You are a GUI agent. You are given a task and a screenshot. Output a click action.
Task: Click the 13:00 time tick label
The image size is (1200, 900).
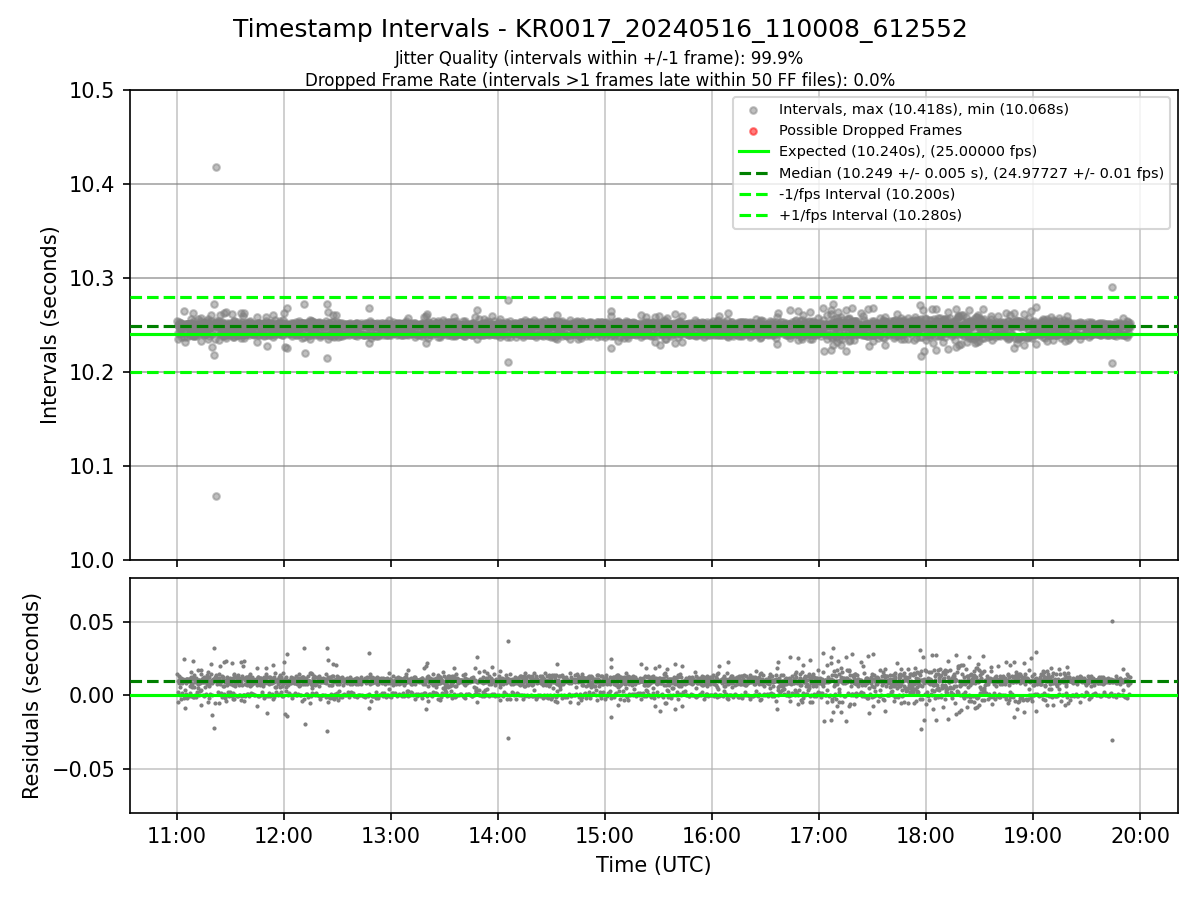point(391,835)
